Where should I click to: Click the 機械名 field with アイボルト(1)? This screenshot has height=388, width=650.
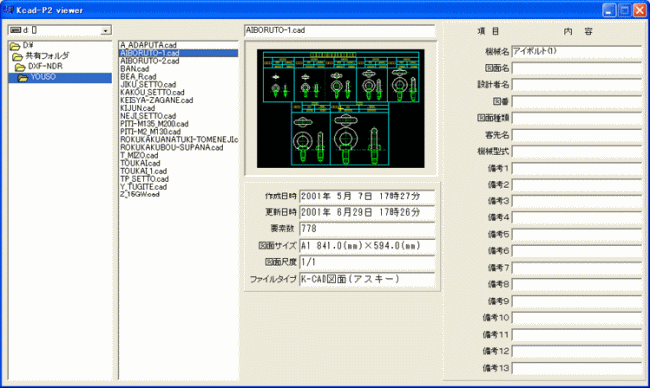(x=577, y=52)
